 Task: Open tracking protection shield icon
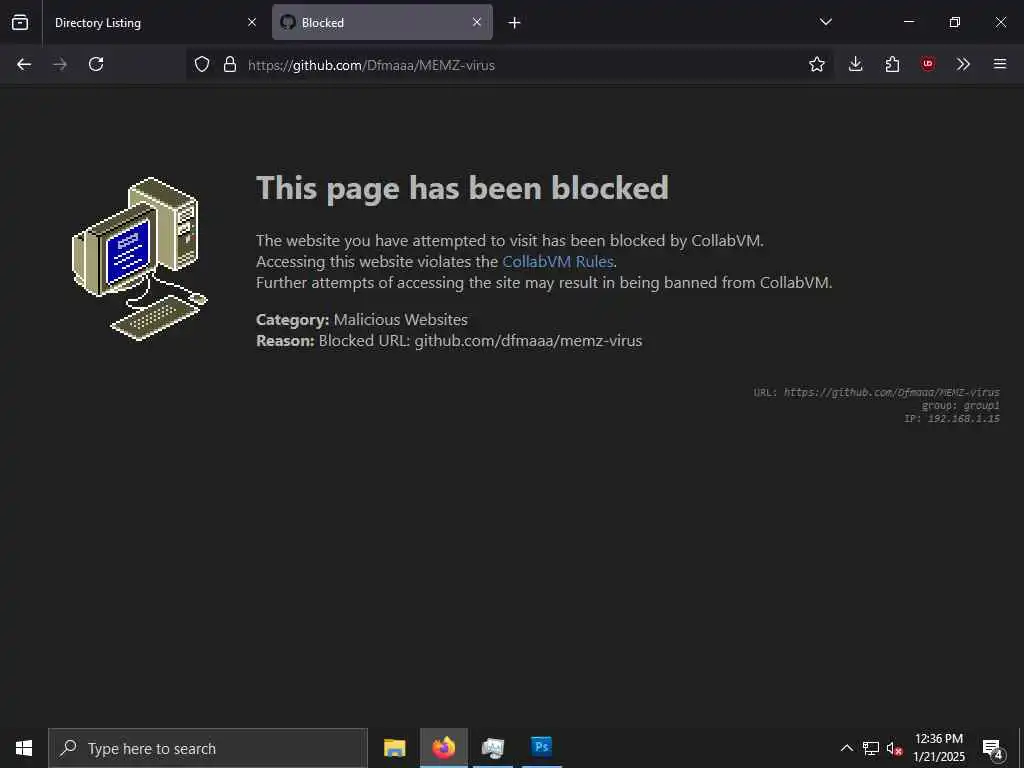tap(202, 64)
